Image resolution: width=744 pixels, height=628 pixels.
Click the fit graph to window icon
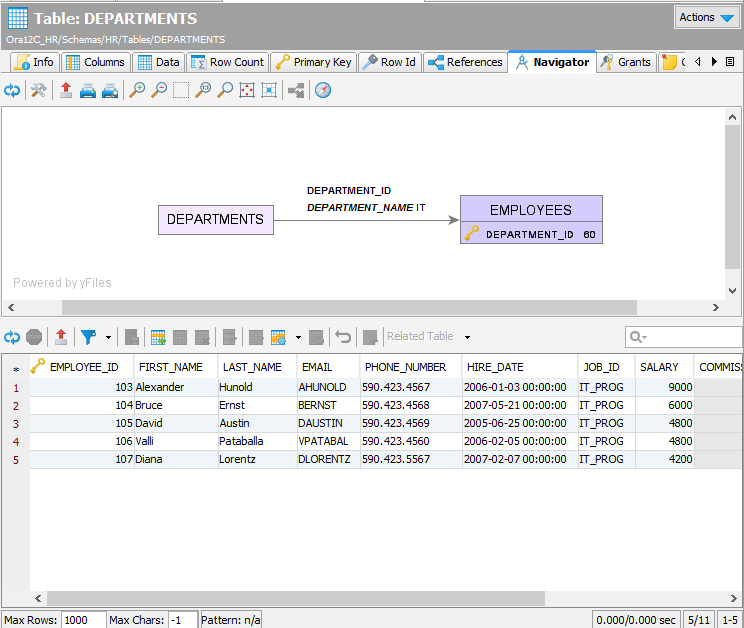tap(247, 90)
